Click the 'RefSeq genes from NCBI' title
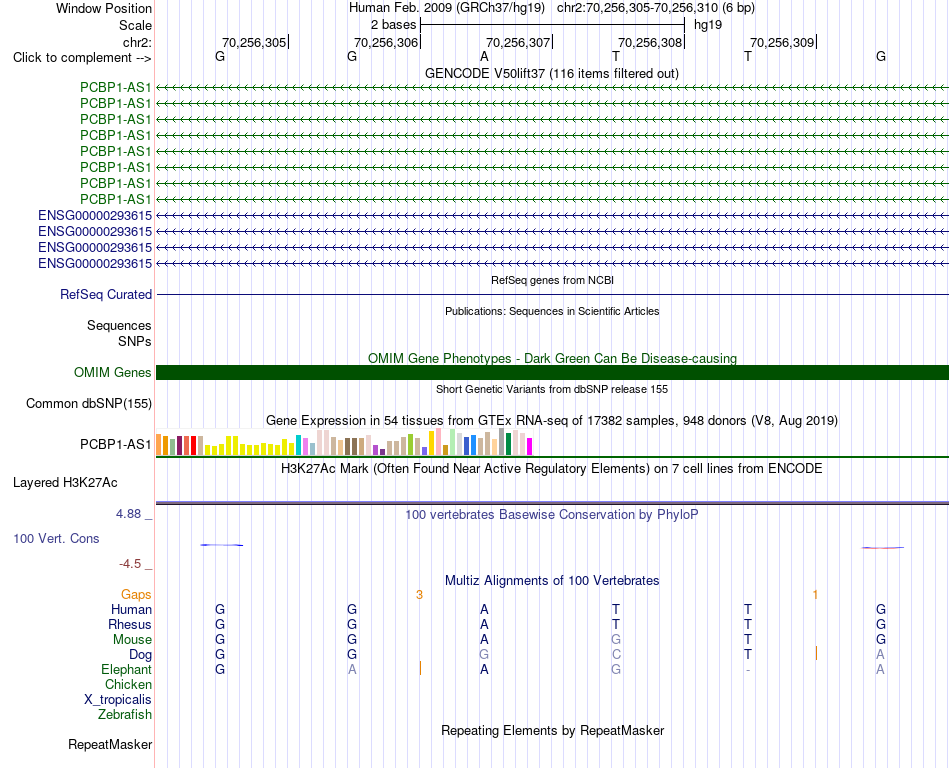950x768 pixels. click(x=552, y=280)
